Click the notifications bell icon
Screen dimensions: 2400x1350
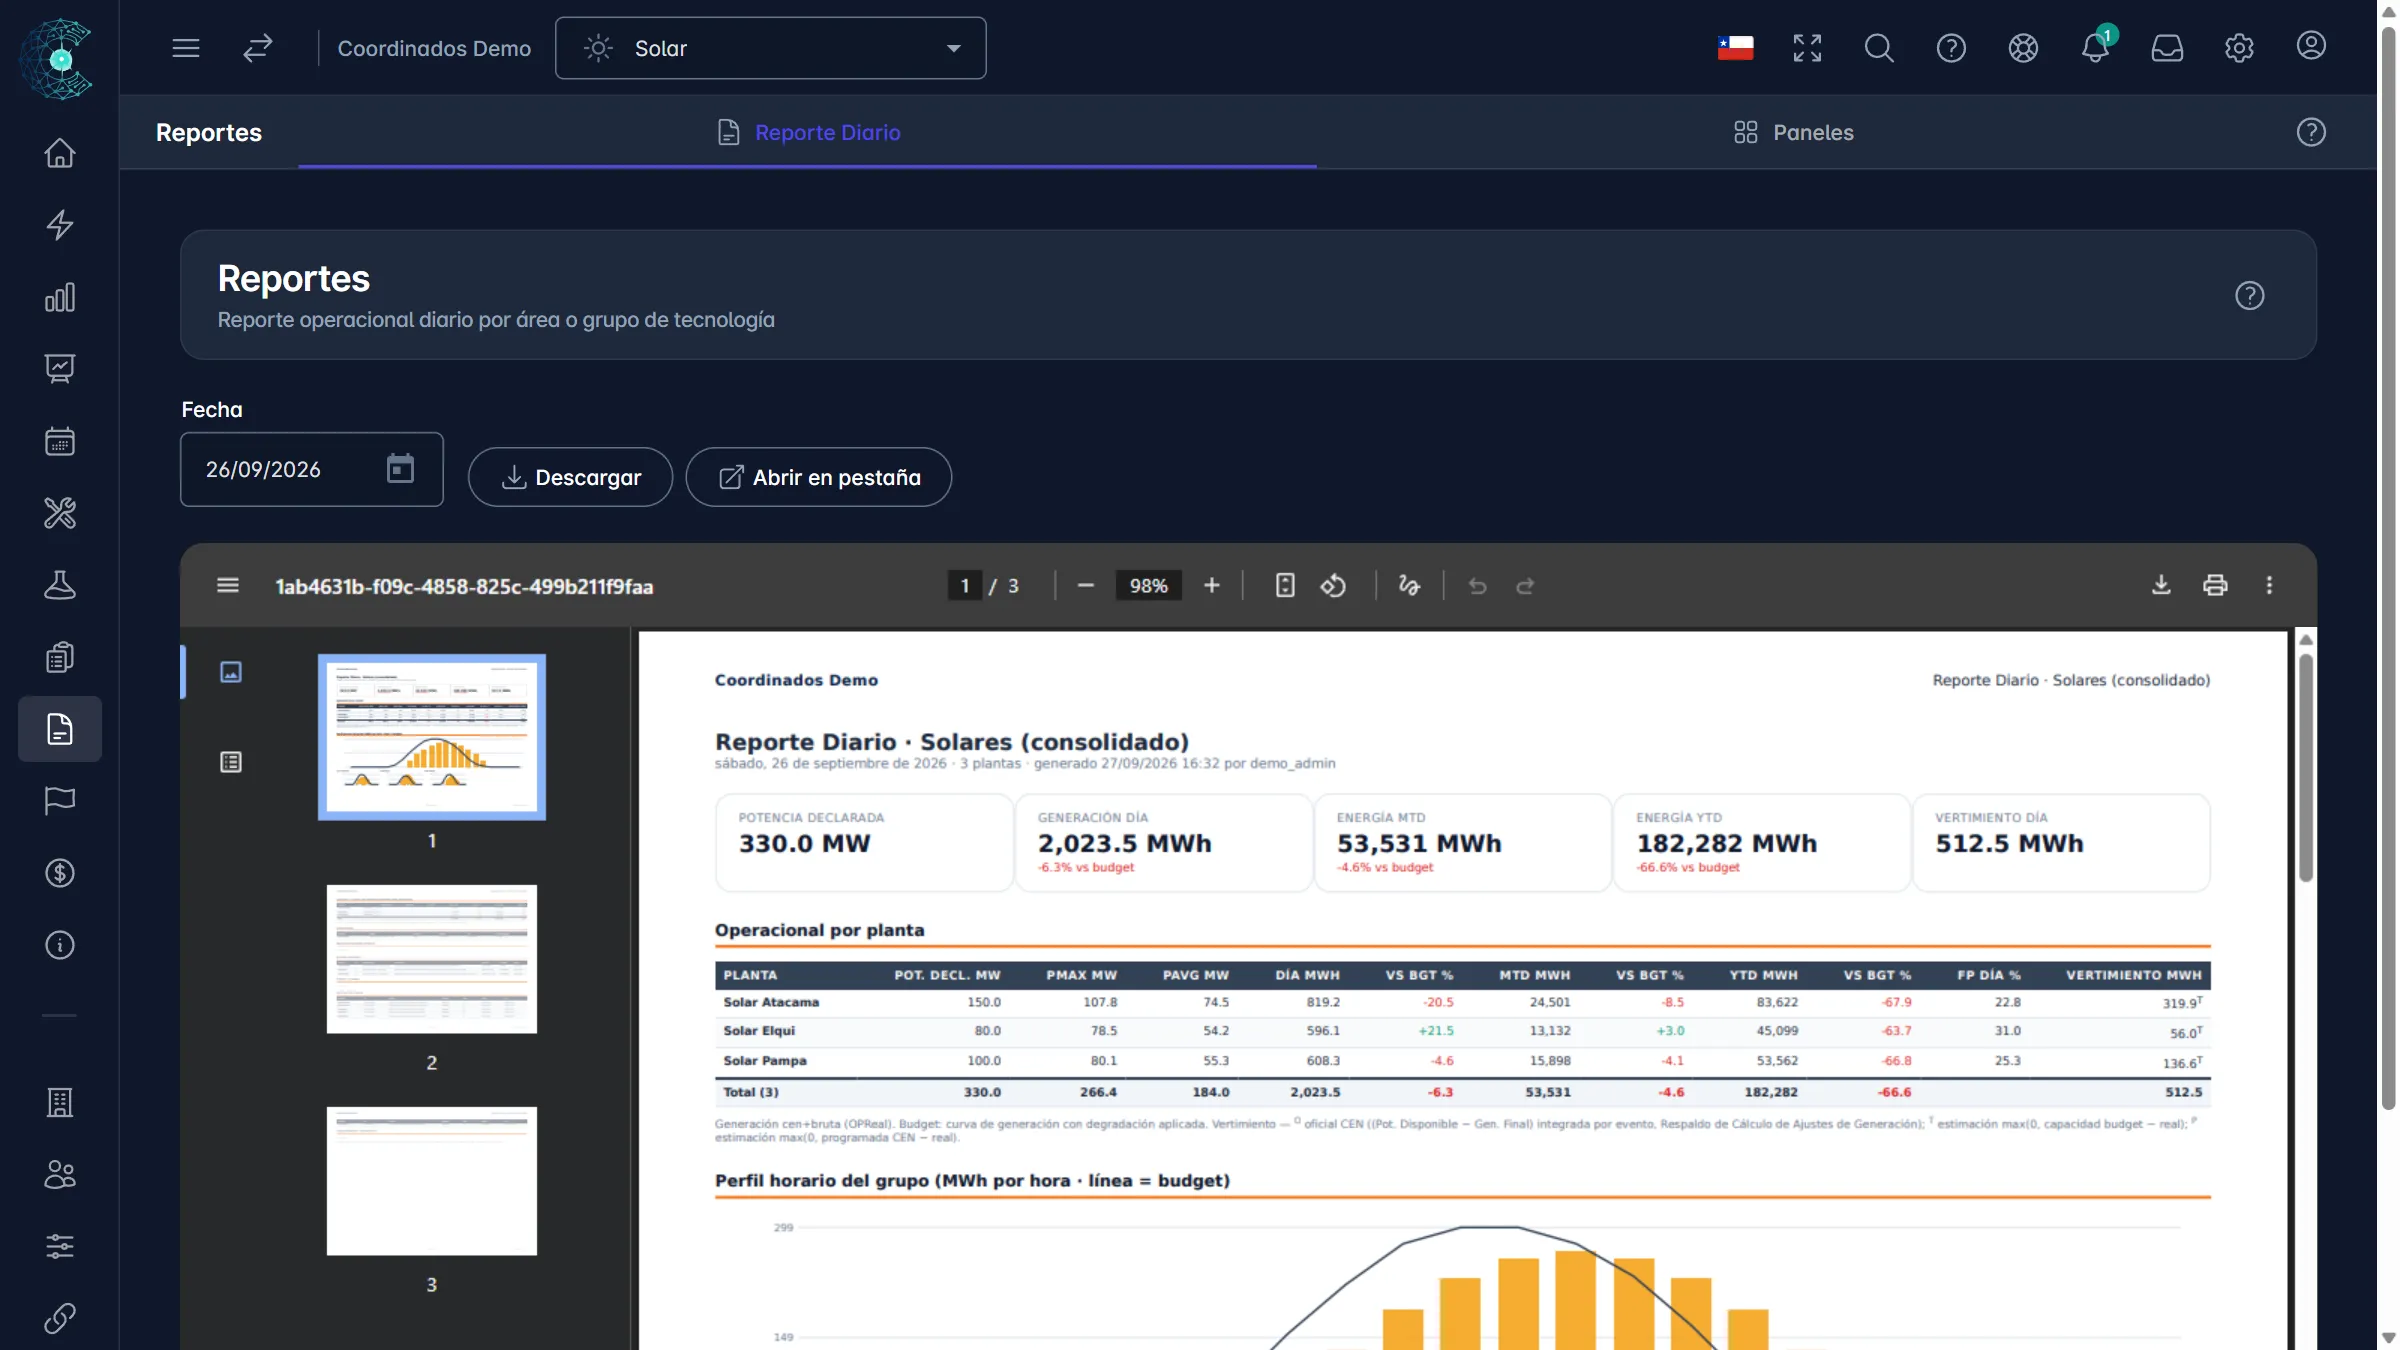pos(2095,48)
